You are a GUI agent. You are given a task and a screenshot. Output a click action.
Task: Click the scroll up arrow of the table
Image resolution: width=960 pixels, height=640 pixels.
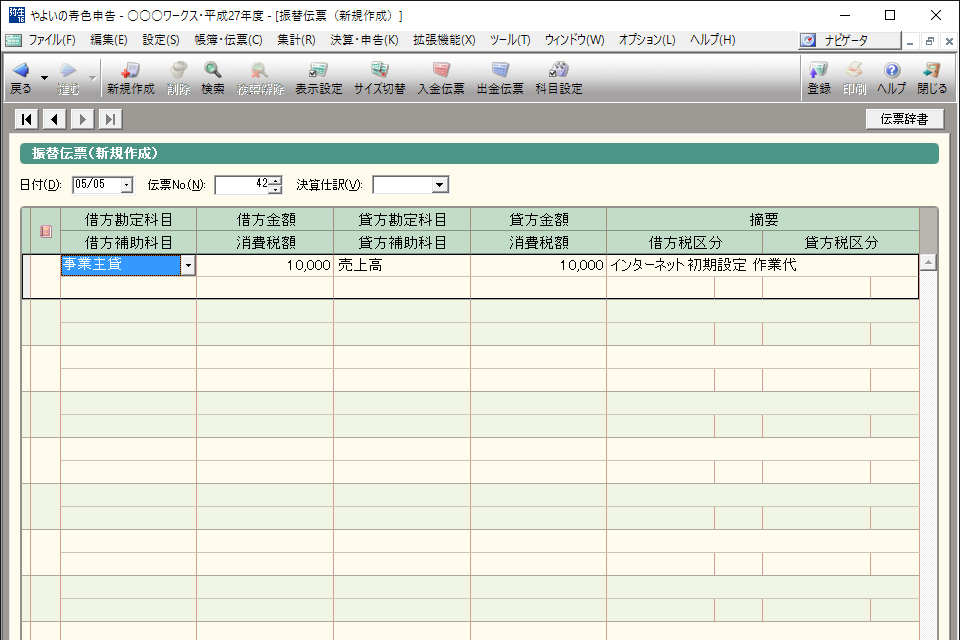coord(928,263)
